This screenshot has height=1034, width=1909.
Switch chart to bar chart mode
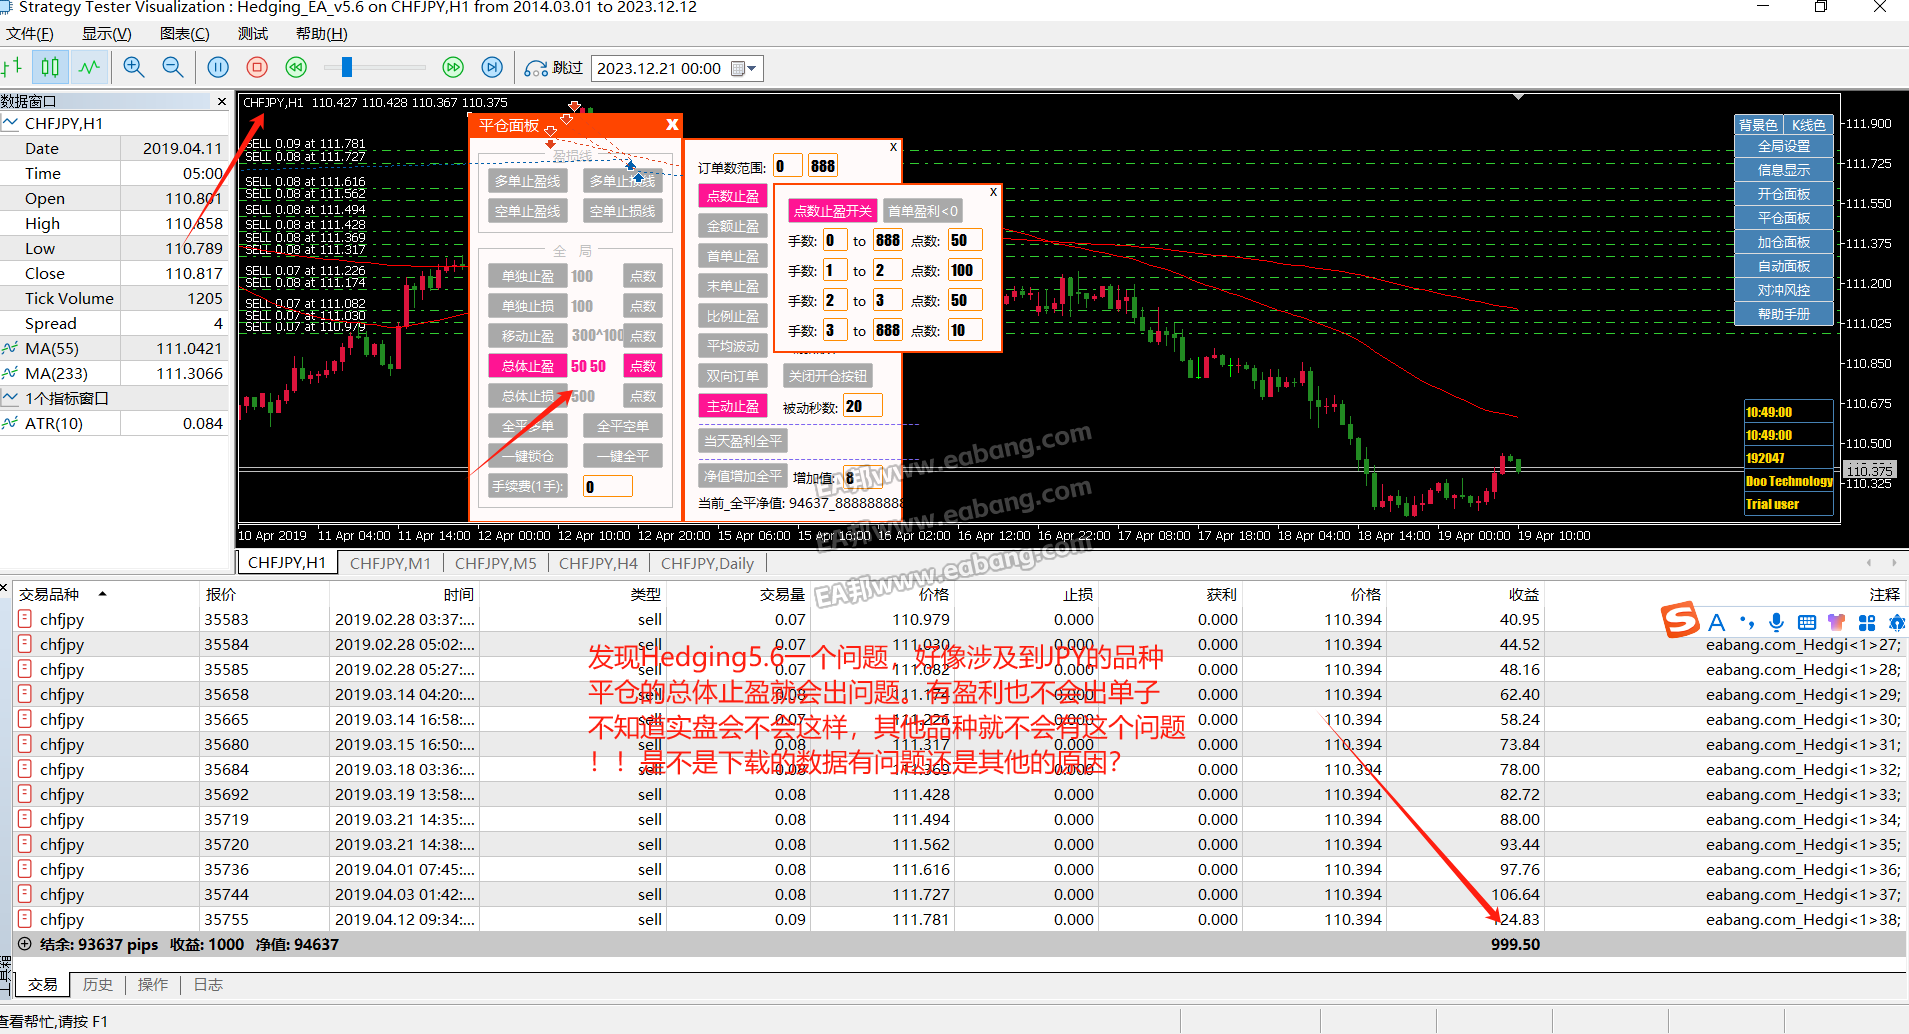pos(12,67)
